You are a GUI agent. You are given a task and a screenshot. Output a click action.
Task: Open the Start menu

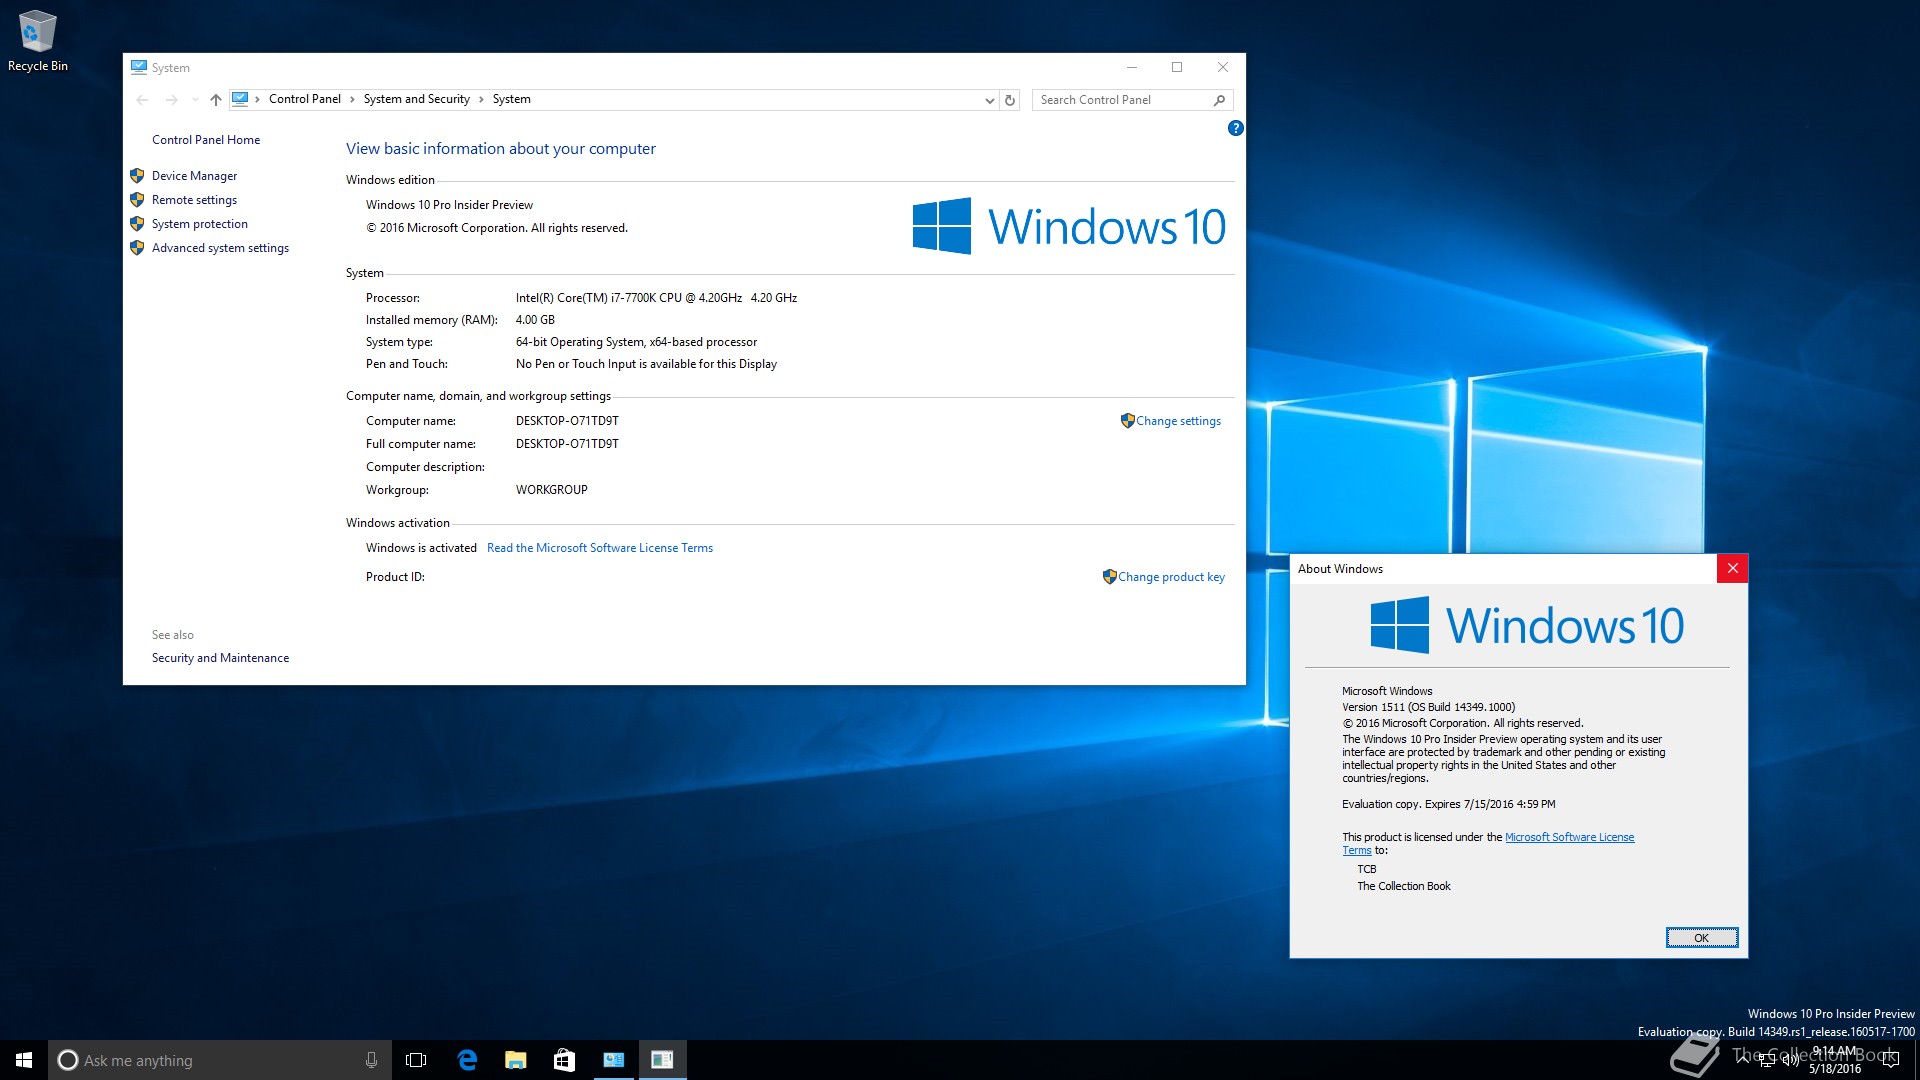24,1060
